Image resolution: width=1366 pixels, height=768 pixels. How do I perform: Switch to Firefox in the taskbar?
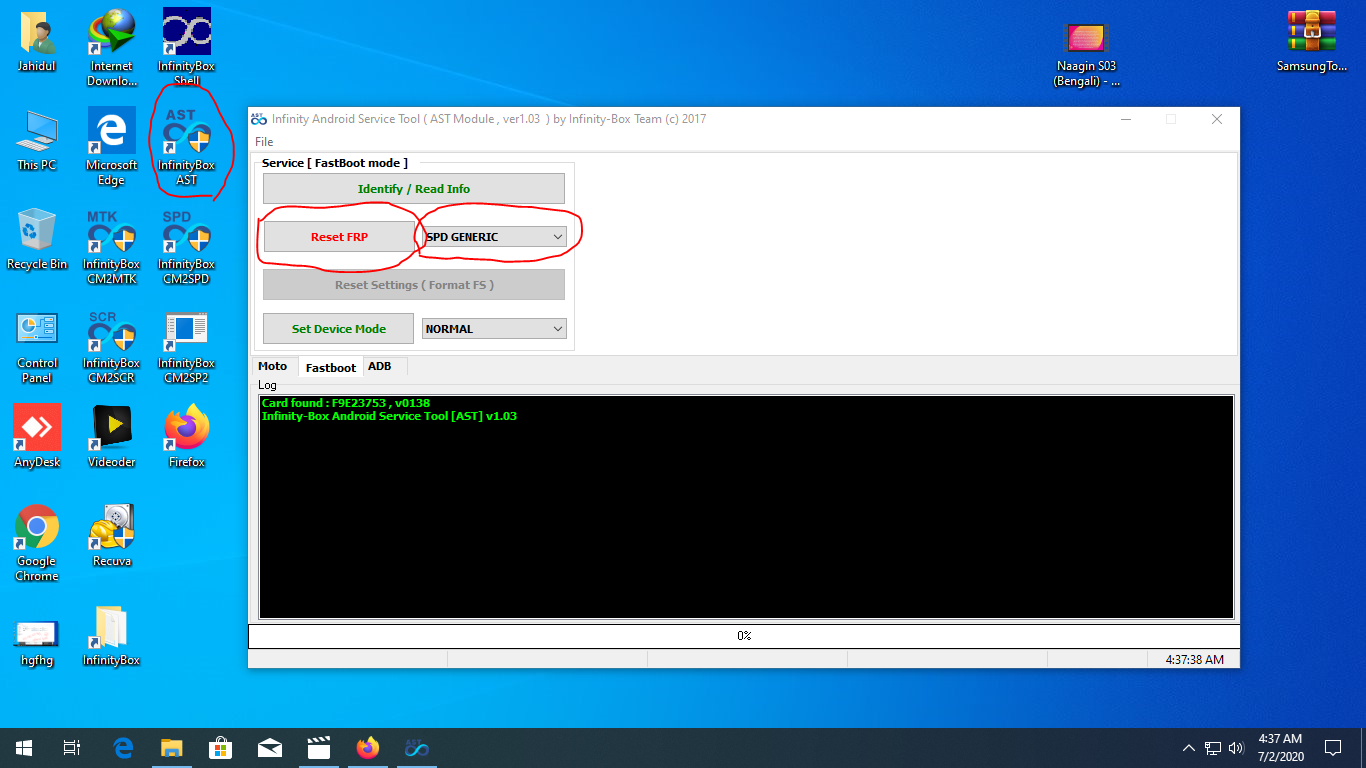(368, 748)
